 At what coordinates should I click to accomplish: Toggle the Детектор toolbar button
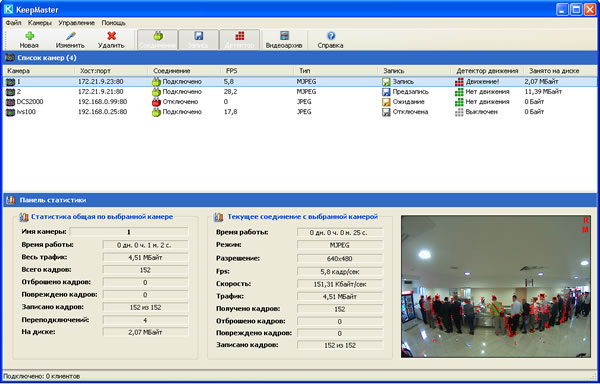(x=239, y=40)
